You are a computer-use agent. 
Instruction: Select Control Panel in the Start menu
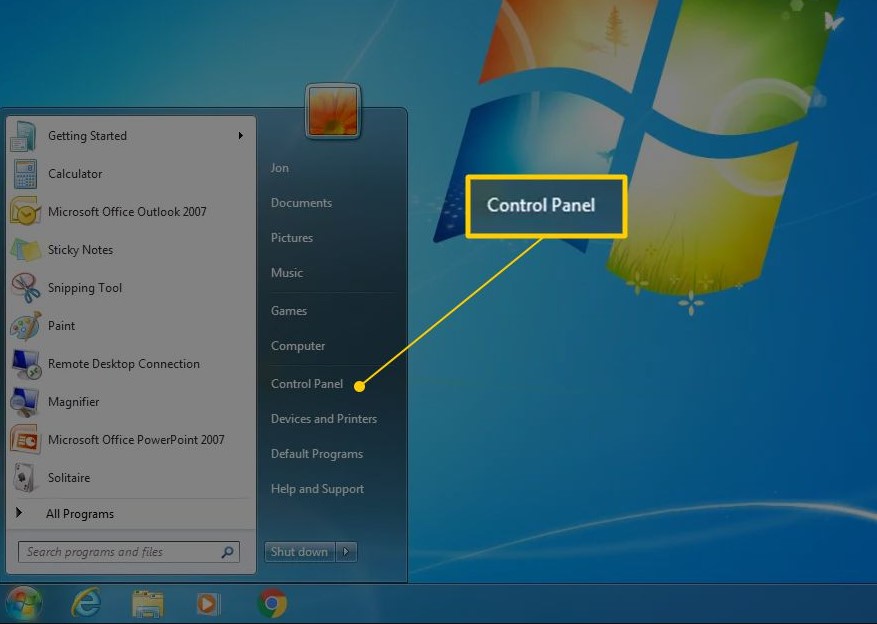pyautogui.click(x=307, y=384)
